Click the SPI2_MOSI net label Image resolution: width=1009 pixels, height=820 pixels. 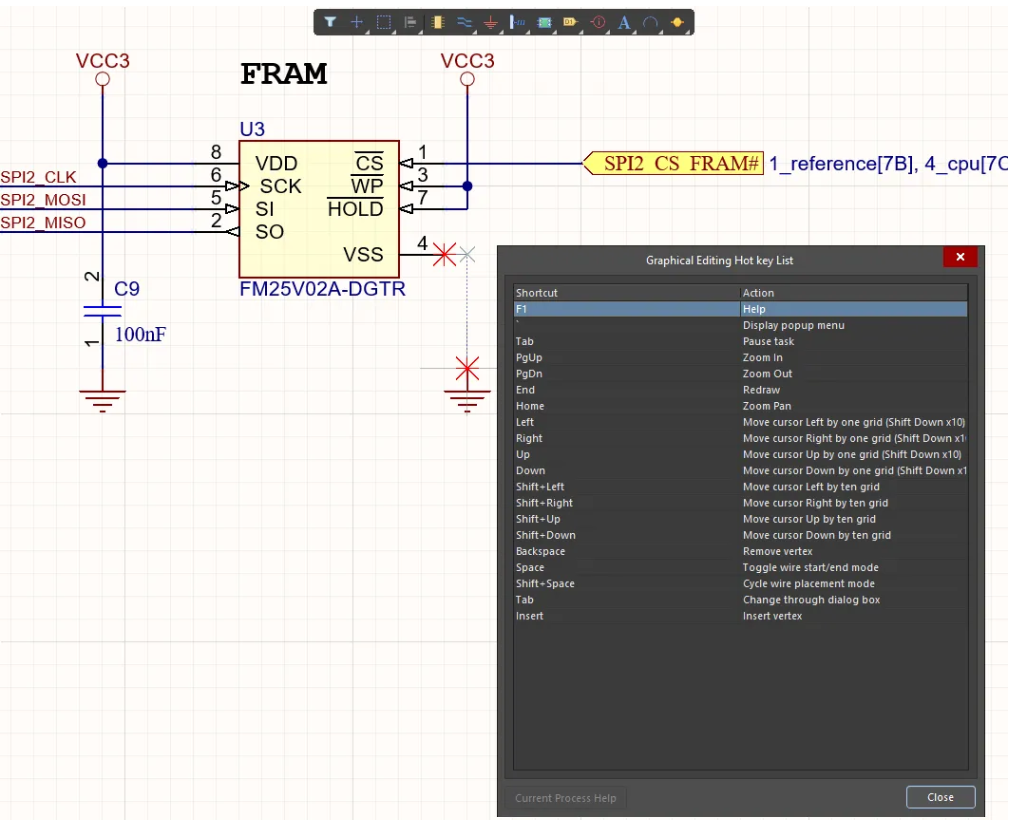43,200
